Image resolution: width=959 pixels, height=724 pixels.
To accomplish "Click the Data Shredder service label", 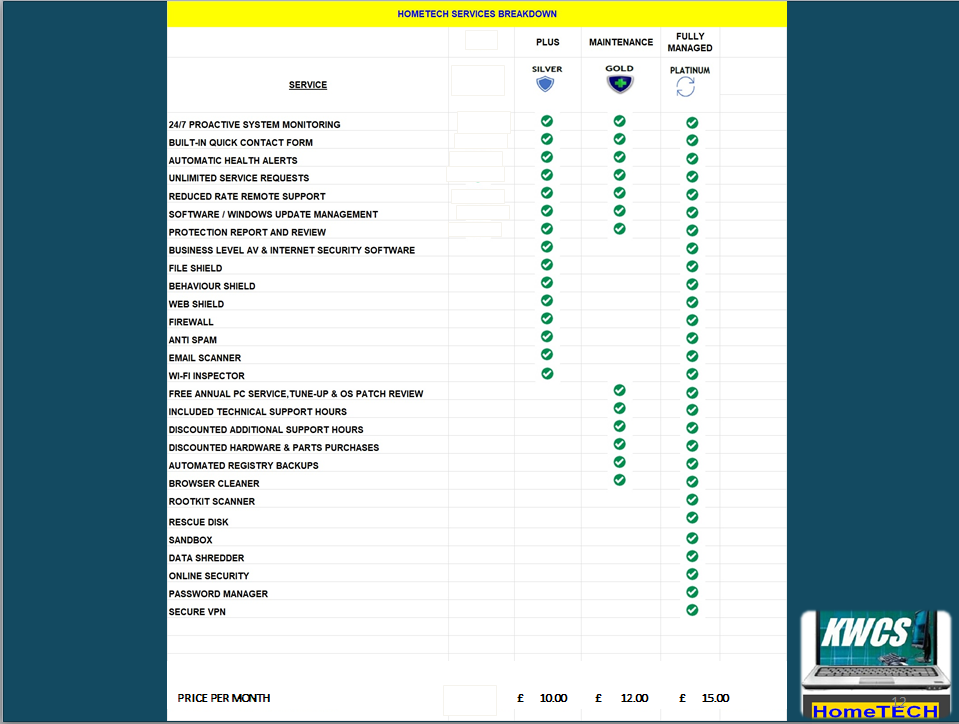I will tap(206, 558).
